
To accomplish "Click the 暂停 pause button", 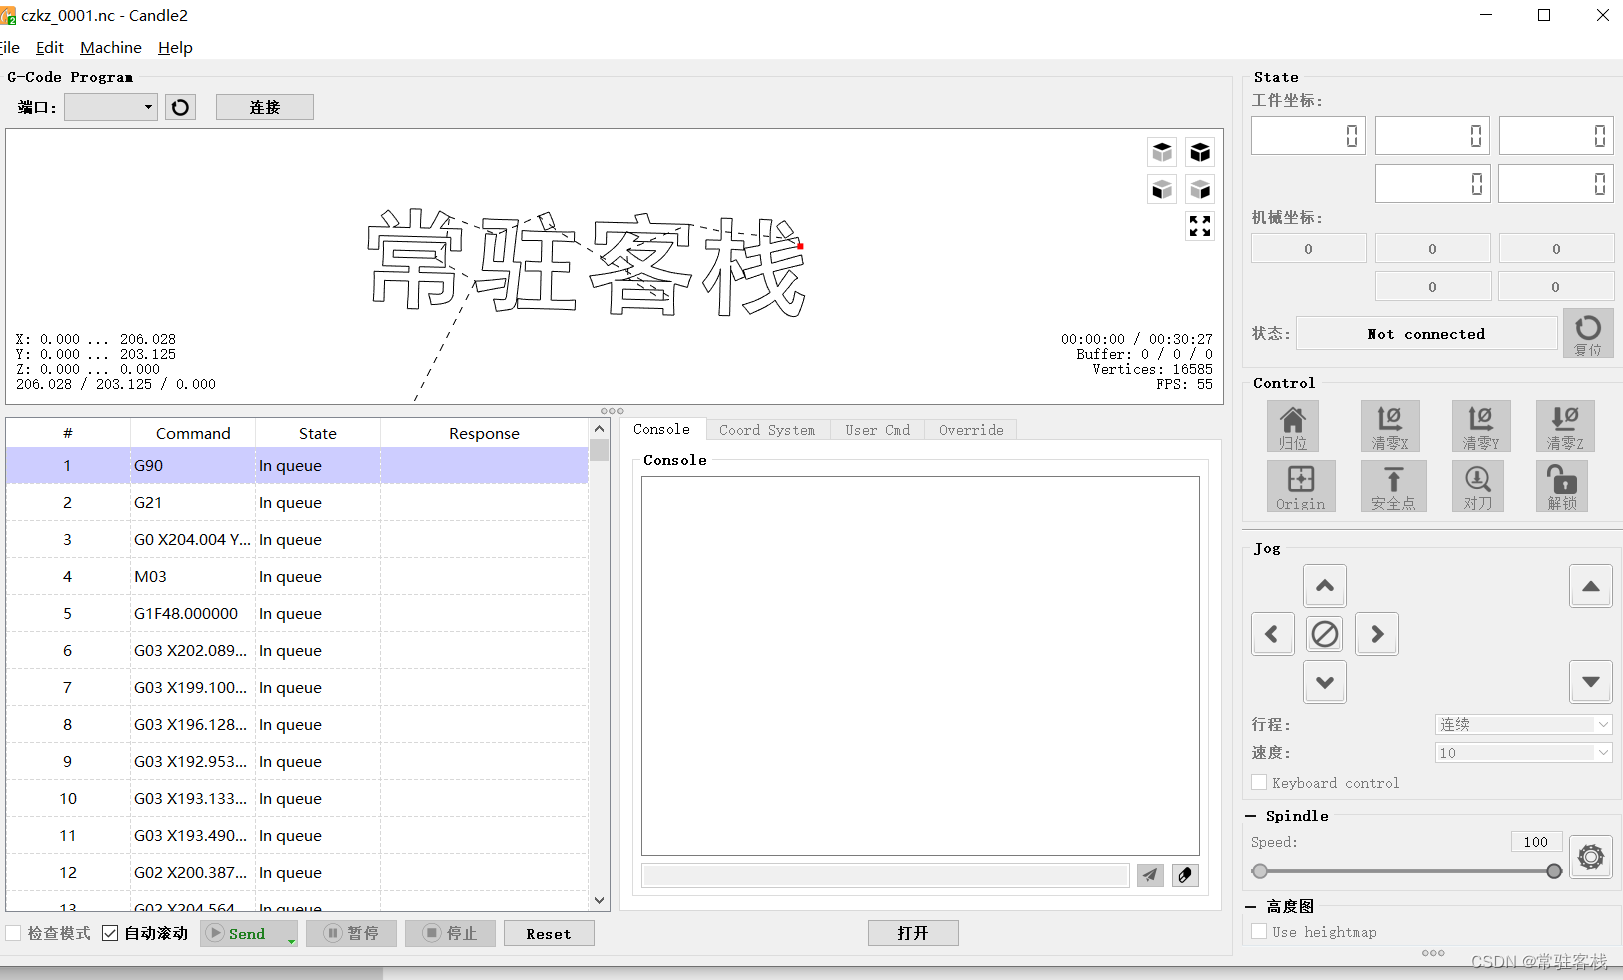I will click(351, 933).
